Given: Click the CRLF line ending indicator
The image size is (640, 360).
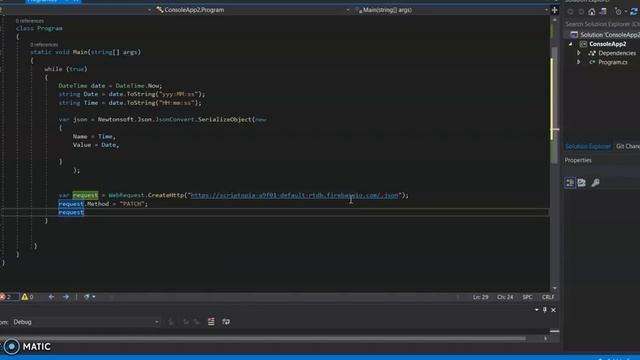Looking at the screenshot, I should coord(548,297).
